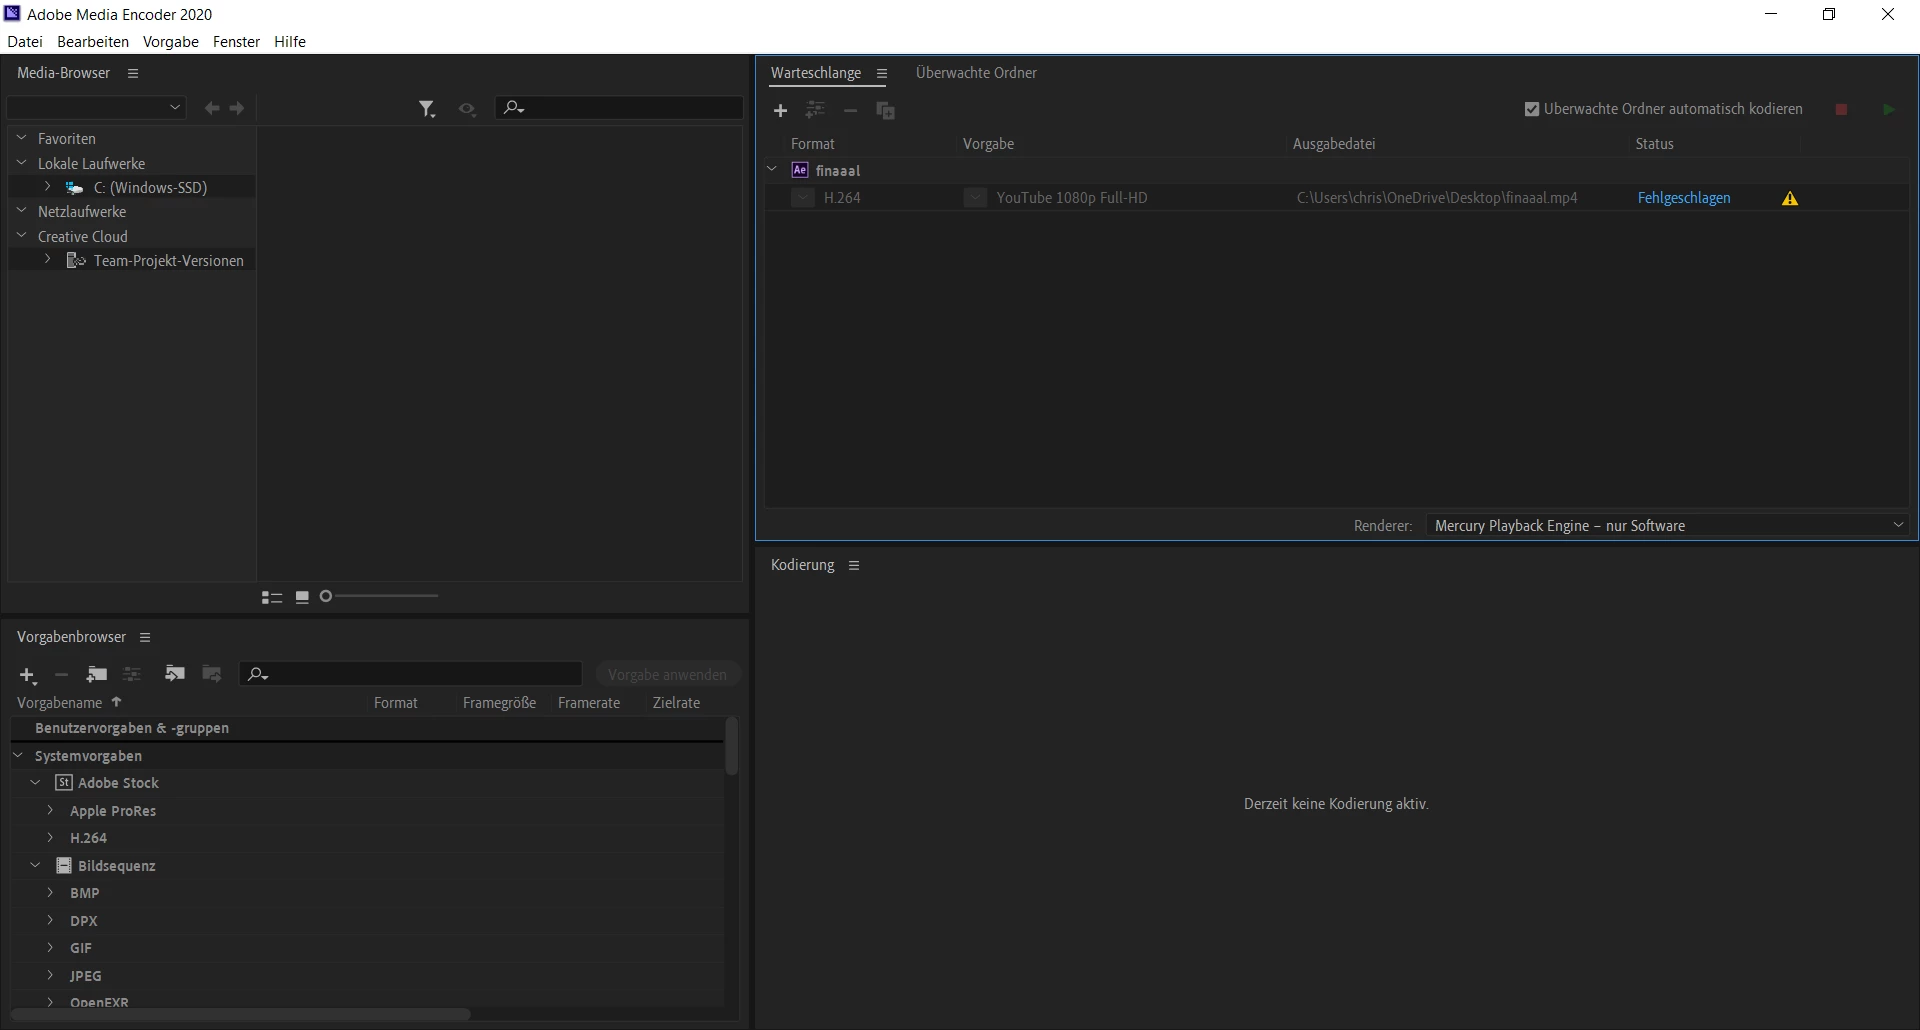This screenshot has height=1030, width=1920.
Task: Switch Media-Browser to thumbnail view
Action: [302, 597]
